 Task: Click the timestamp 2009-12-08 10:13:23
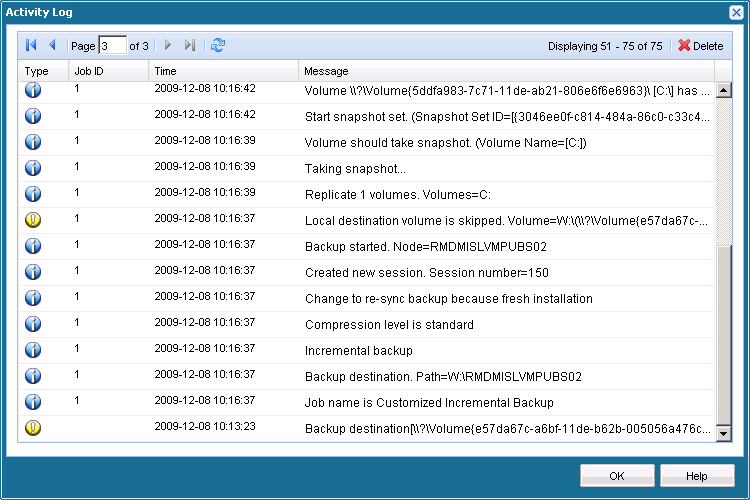pos(205,426)
